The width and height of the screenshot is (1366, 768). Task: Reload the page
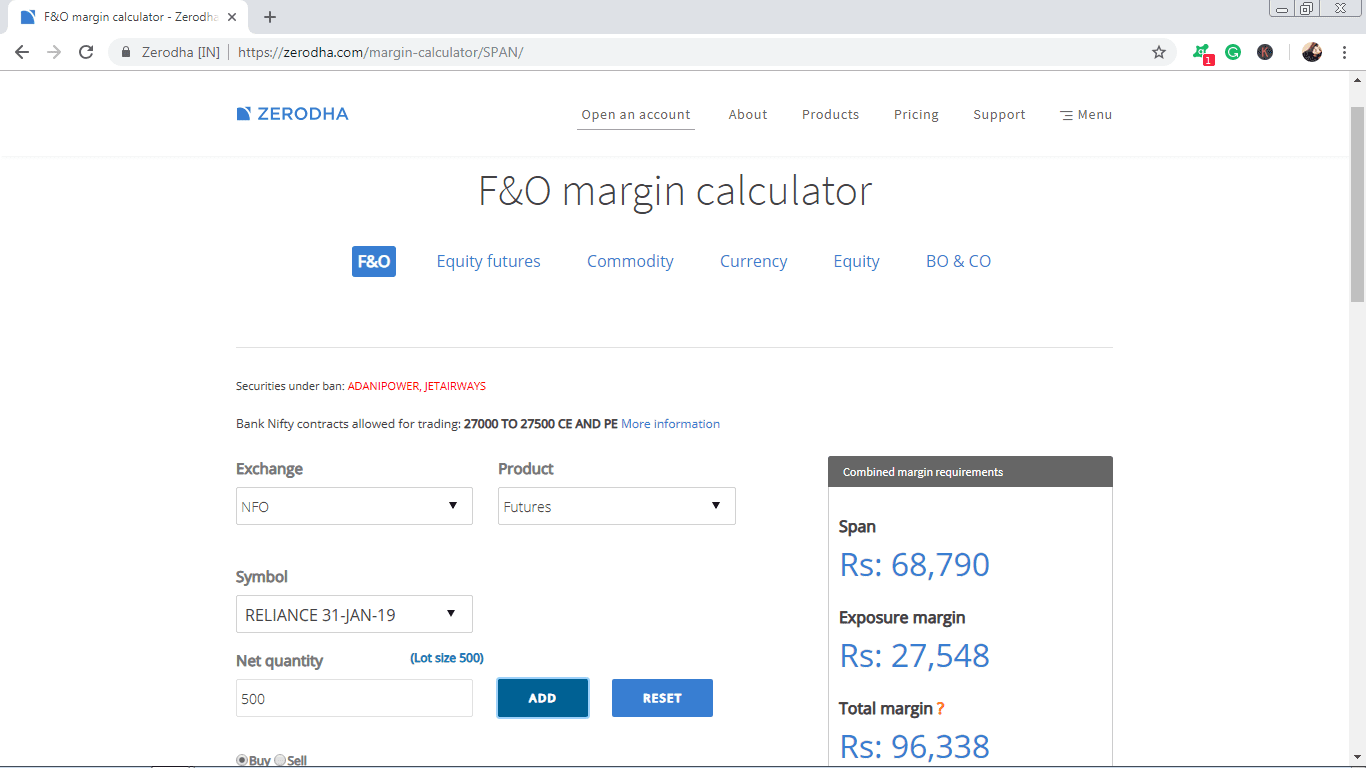click(x=86, y=51)
